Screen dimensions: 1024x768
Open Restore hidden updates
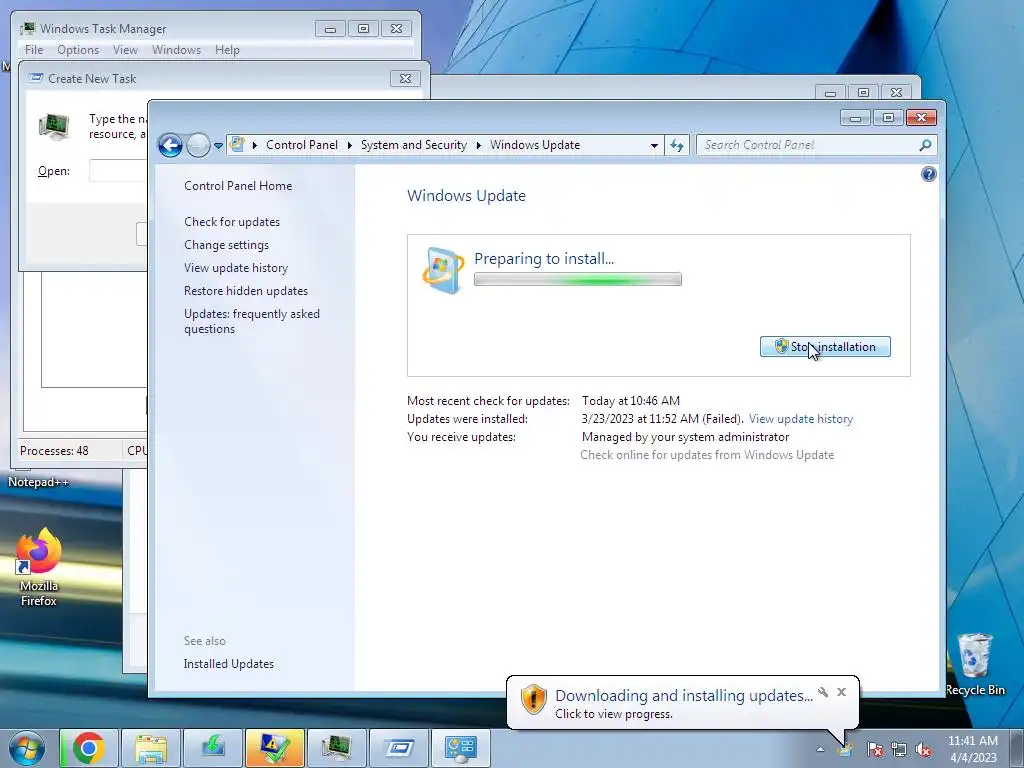(246, 291)
